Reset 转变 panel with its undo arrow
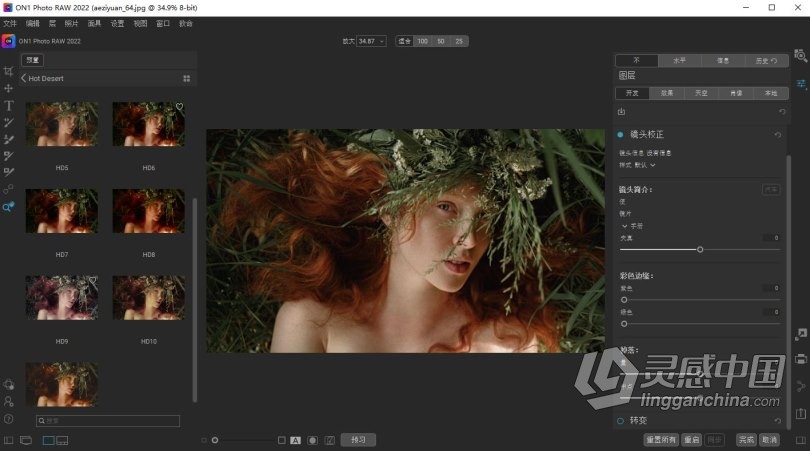This screenshot has height=451, width=810. (x=777, y=421)
